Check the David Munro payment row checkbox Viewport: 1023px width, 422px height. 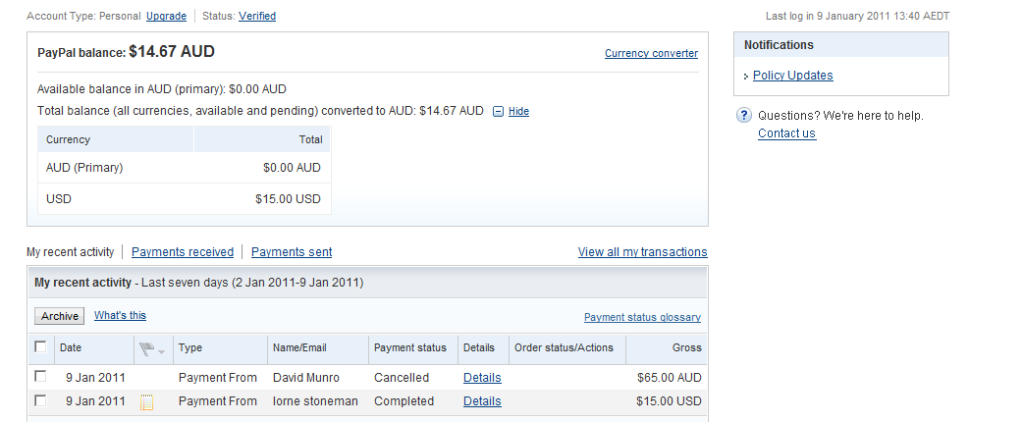(40, 376)
